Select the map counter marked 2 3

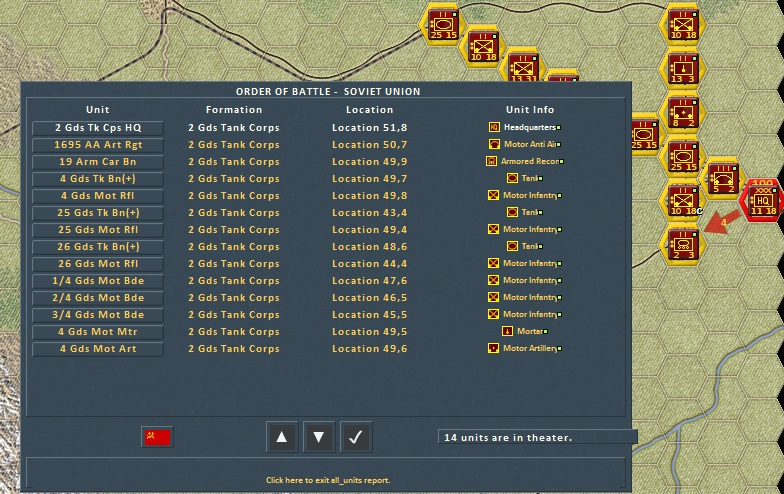click(682, 245)
